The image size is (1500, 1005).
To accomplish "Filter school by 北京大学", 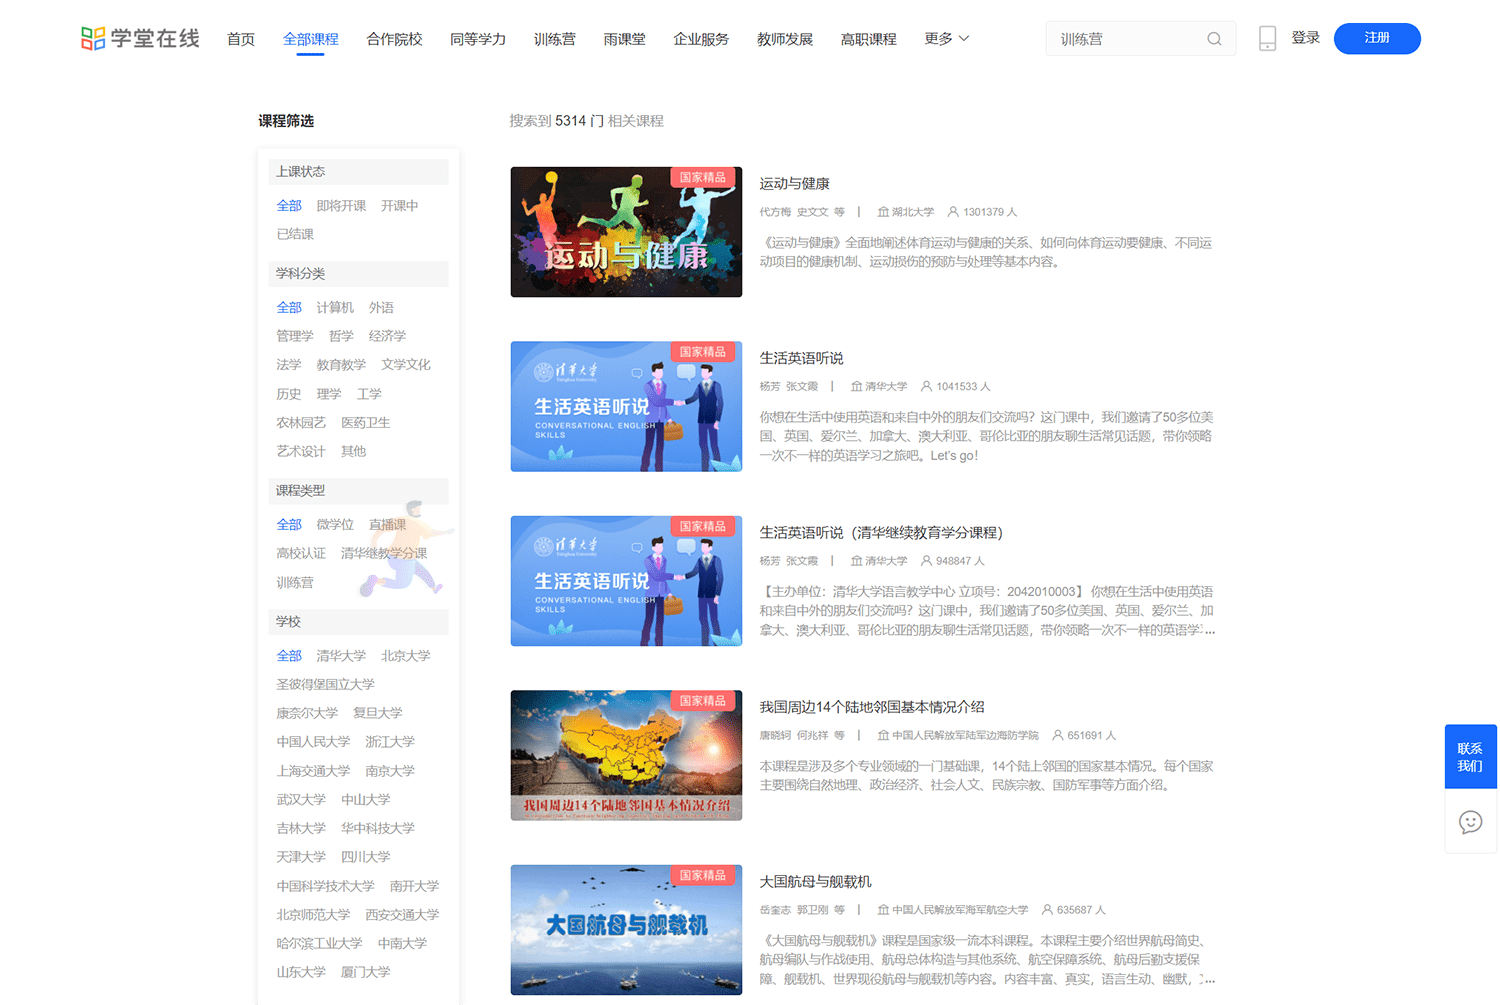I will tap(405, 656).
